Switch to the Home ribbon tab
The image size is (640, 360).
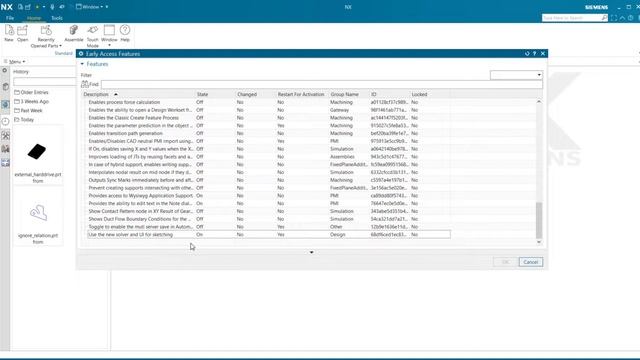click(33, 18)
